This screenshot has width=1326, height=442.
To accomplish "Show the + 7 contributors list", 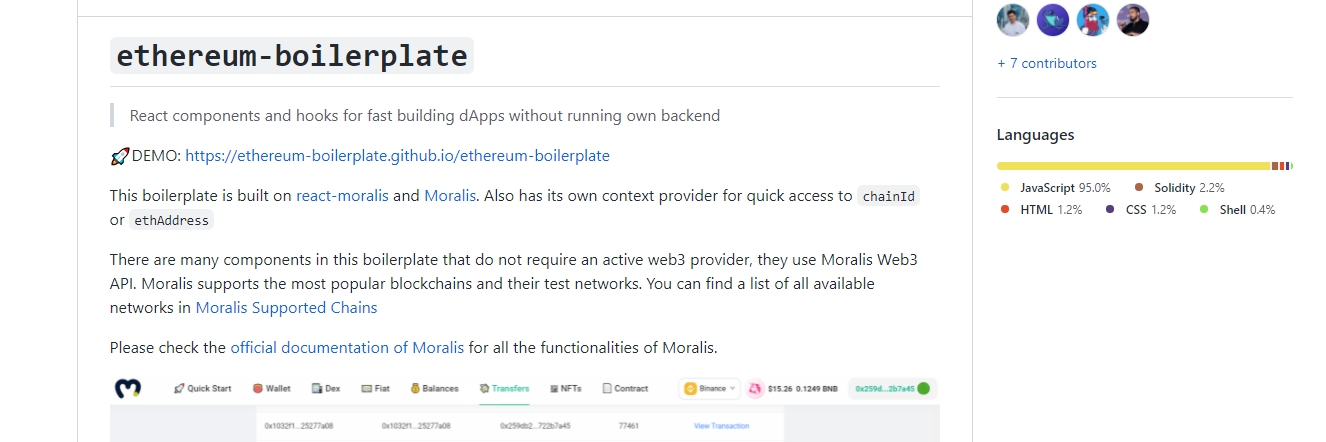I will point(1047,63).
